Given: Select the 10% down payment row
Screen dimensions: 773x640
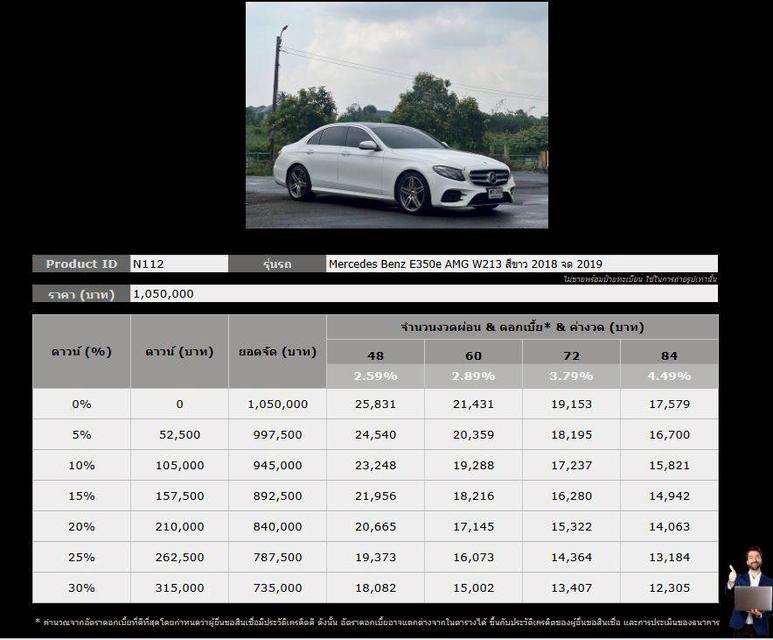Looking at the screenshot, I should click(375, 465).
